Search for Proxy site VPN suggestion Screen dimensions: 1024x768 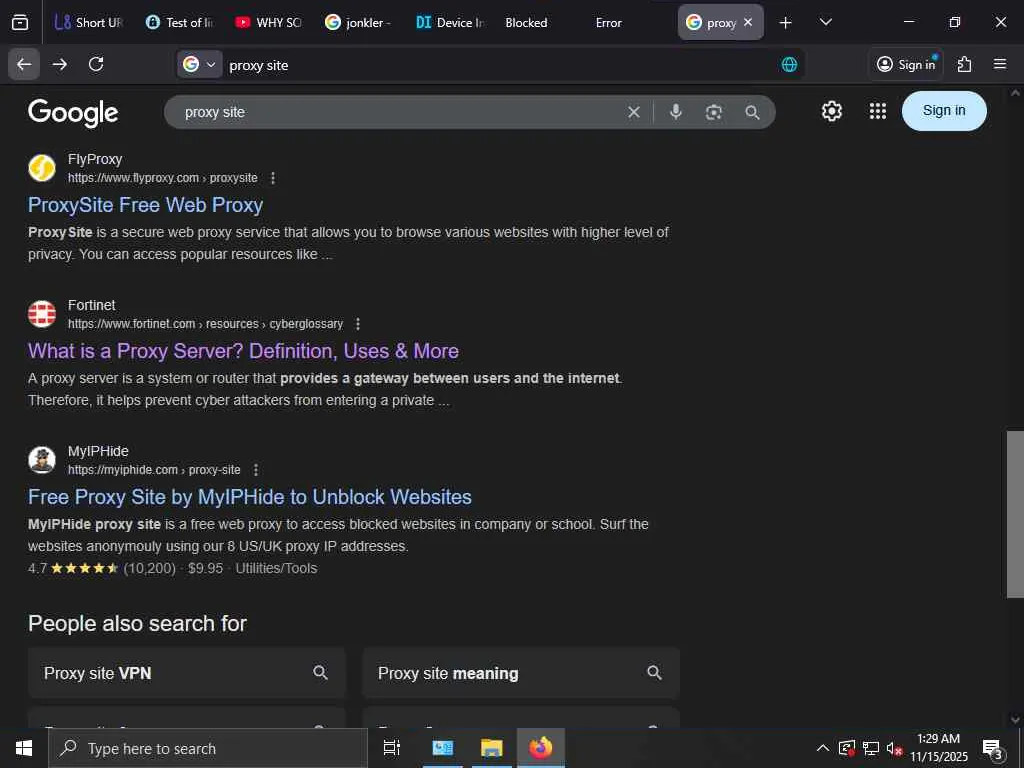187,673
